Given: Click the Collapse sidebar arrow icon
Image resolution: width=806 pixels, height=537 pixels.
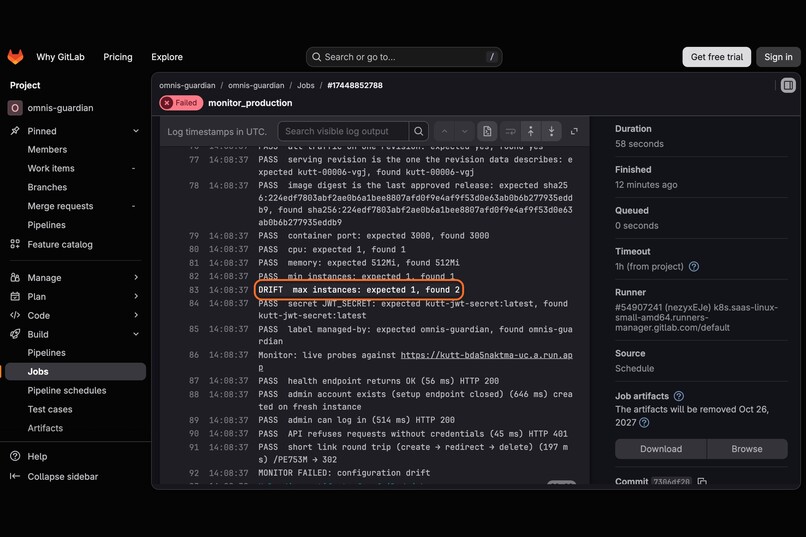Looking at the screenshot, I should pos(15,476).
